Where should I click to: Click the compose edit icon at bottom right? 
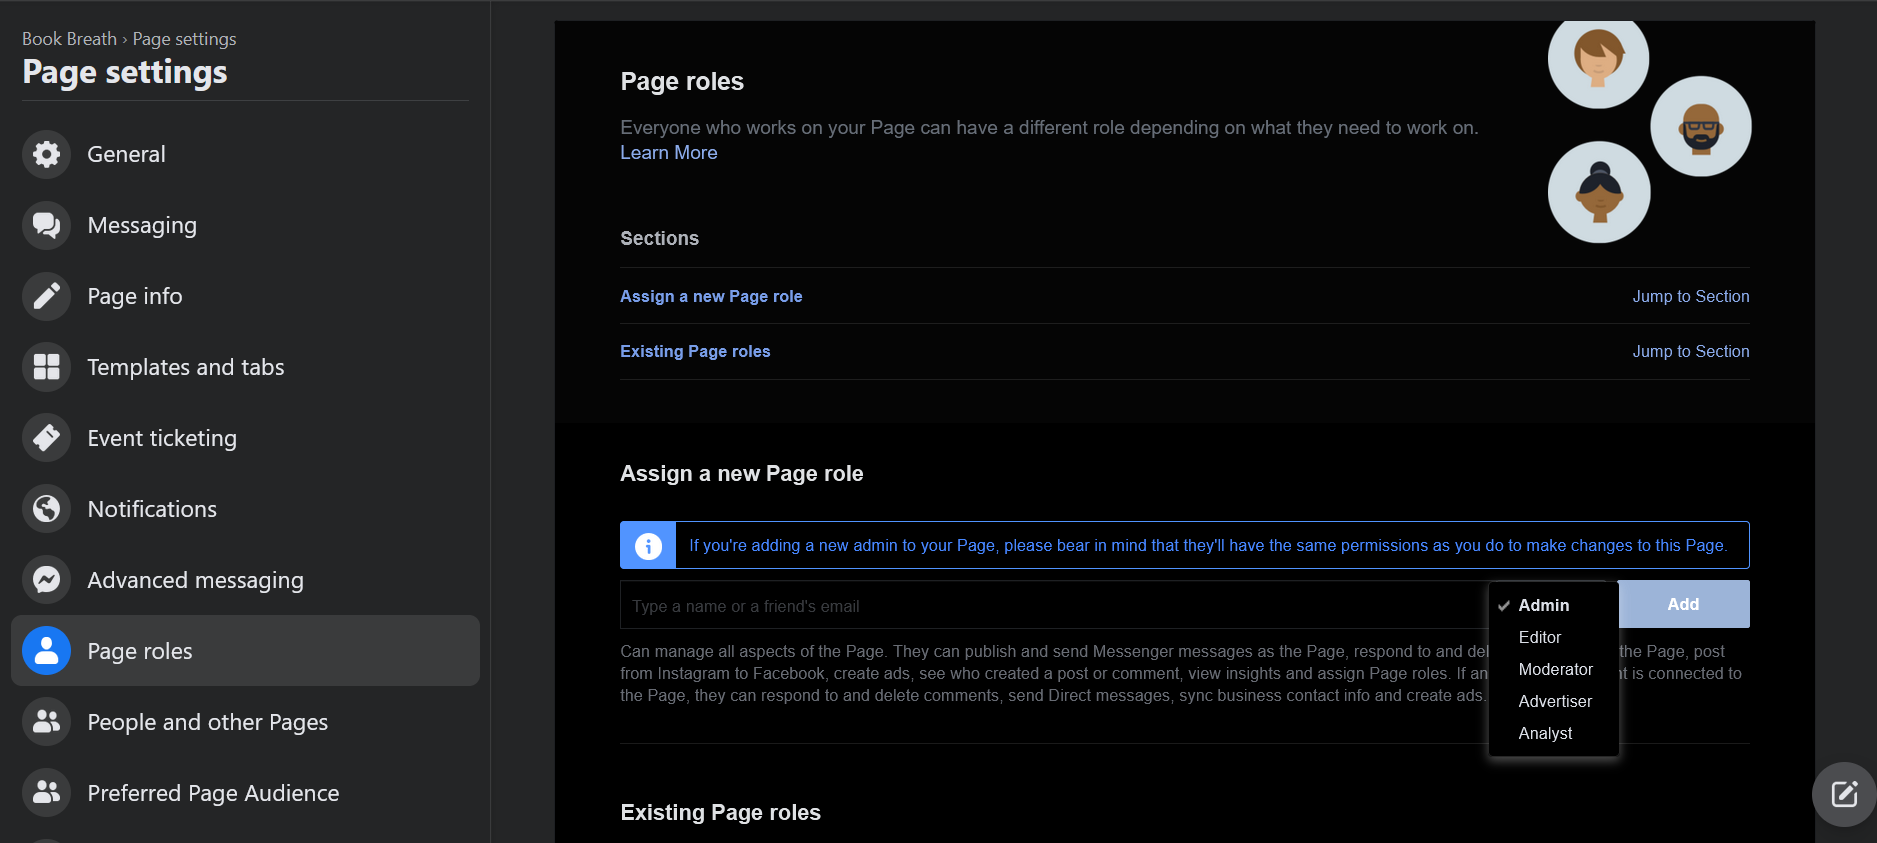(1843, 795)
